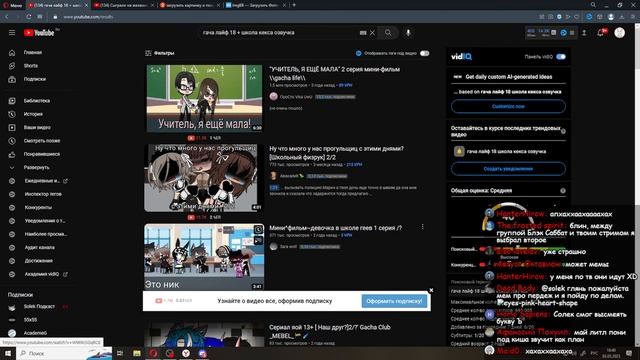Go back in browser history

(x=7, y=17)
